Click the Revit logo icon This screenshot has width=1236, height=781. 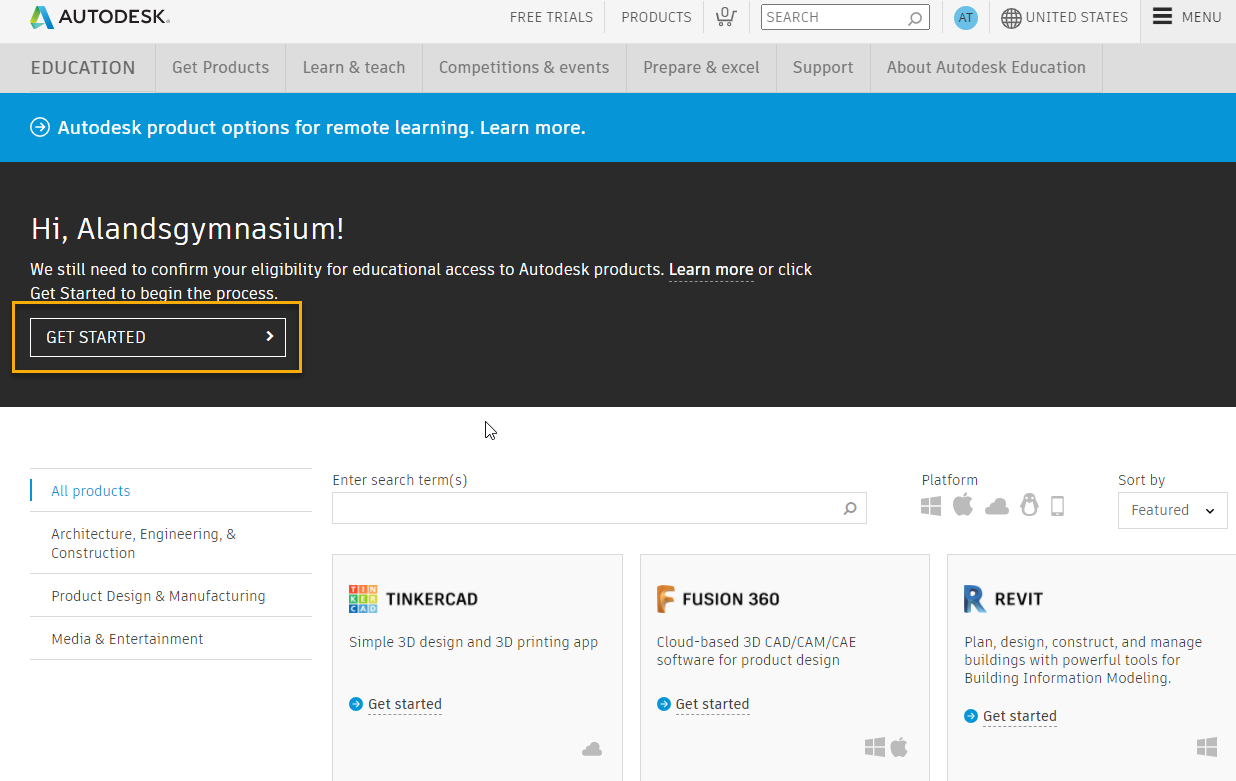975,599
